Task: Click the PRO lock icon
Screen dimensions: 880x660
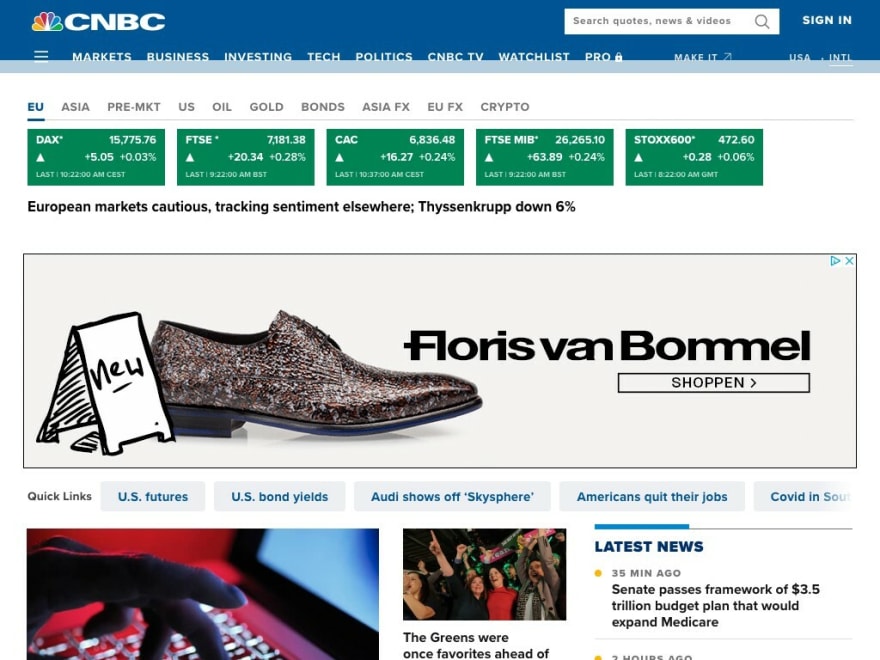Action: pos(618,57)
